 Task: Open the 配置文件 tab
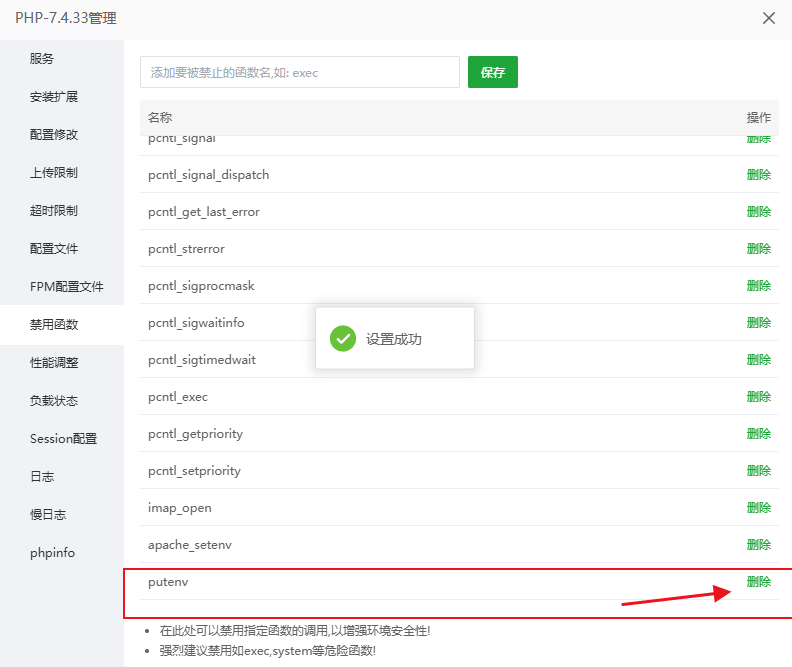pyautogui.click(x=54, y=248)
